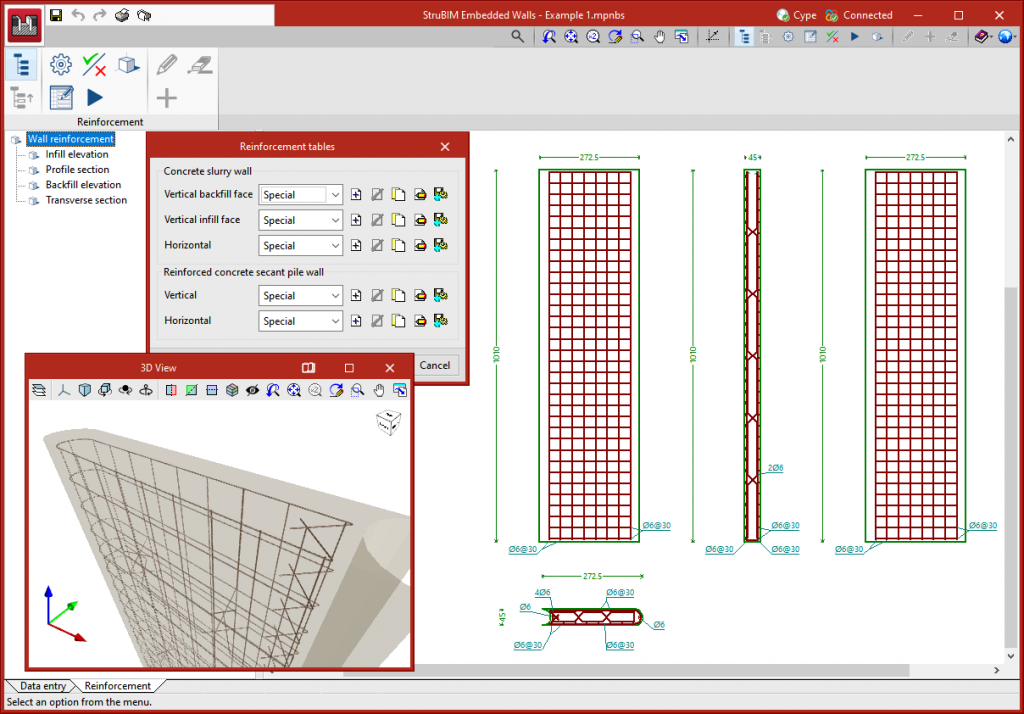Click the print icon in the title bar

122,15
